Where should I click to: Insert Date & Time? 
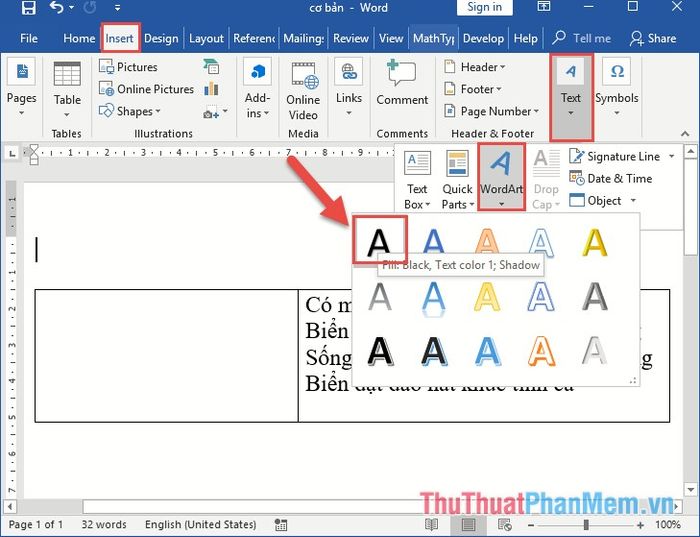pos(610,179)
